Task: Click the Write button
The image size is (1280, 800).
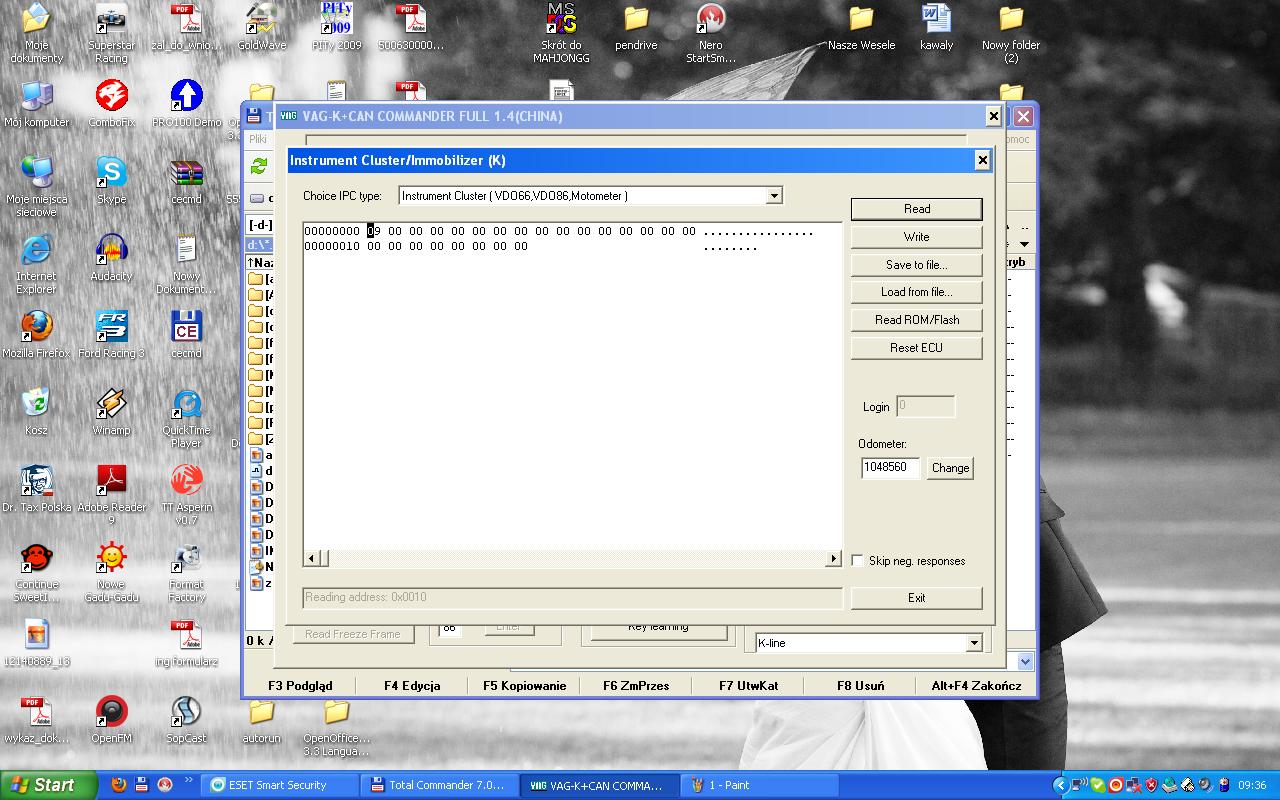Action: 917,237
